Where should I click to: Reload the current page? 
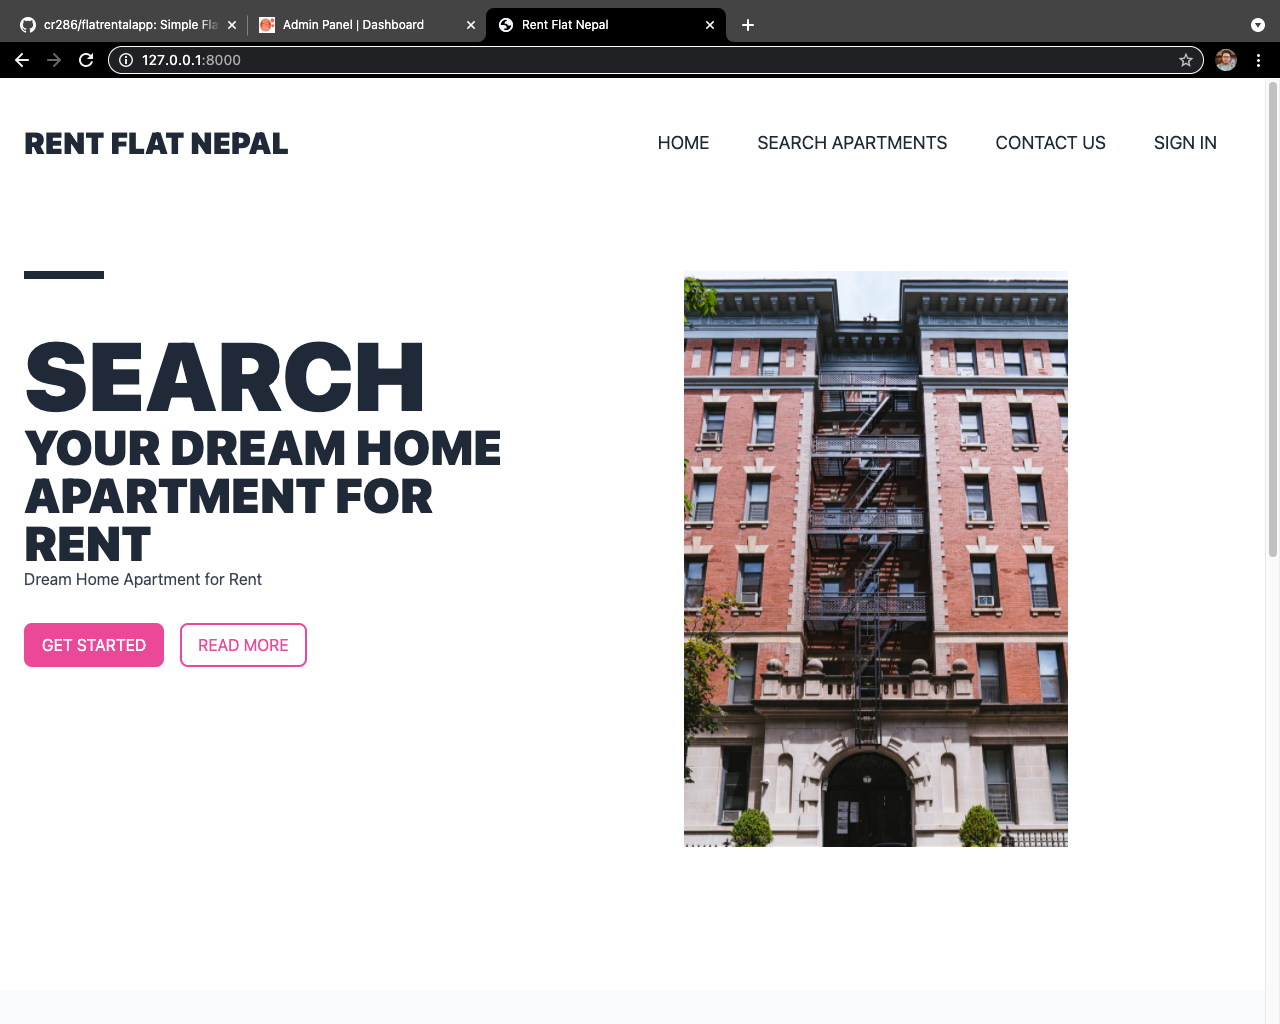click(x=86, y=60)
